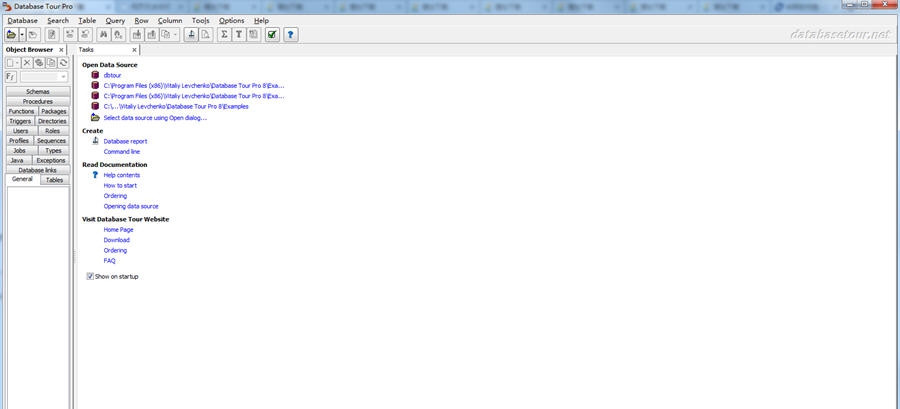Click the Report stamp toolbar icon
Screen dimensions: 900x409
(191, 34)
